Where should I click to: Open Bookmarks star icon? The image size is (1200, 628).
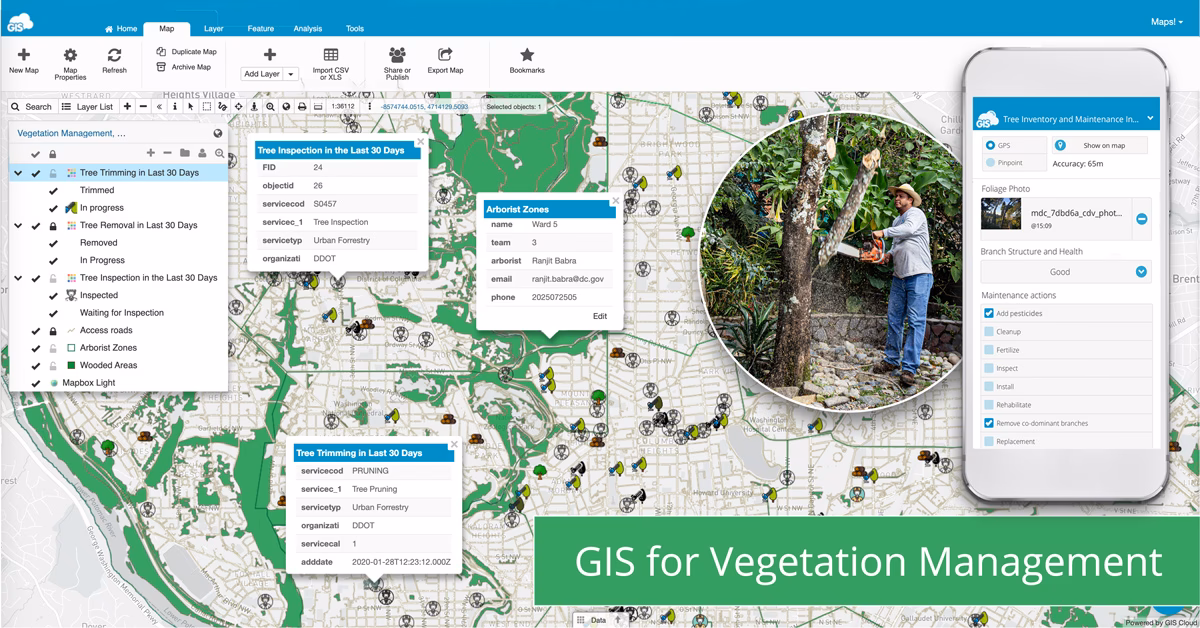[527, 55]
